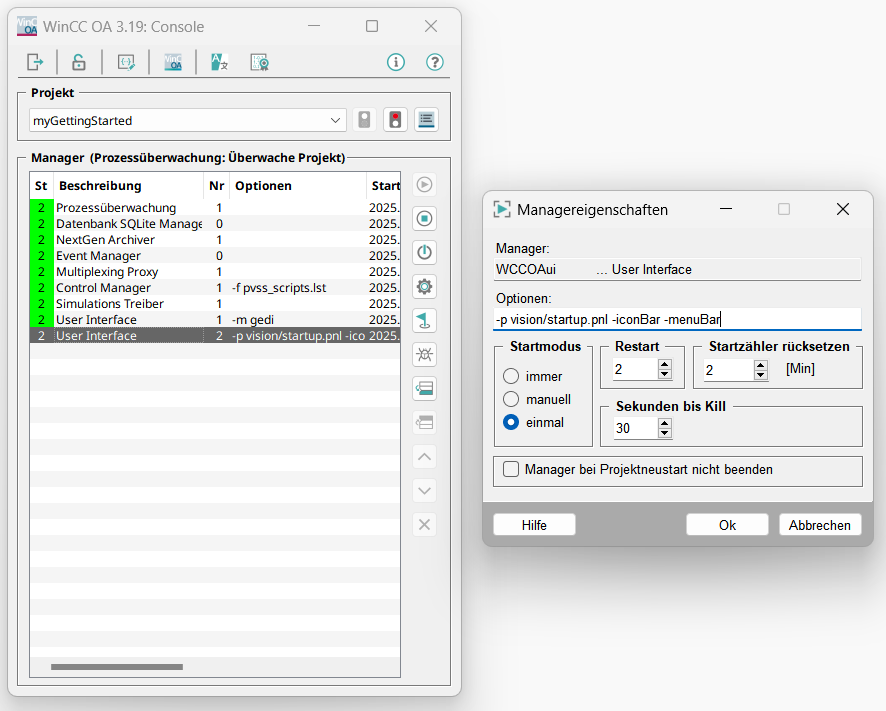
Task: Enable 'Manager bei Projektneustart nicht beenden' checkbox
Action: tap(512, 469)
